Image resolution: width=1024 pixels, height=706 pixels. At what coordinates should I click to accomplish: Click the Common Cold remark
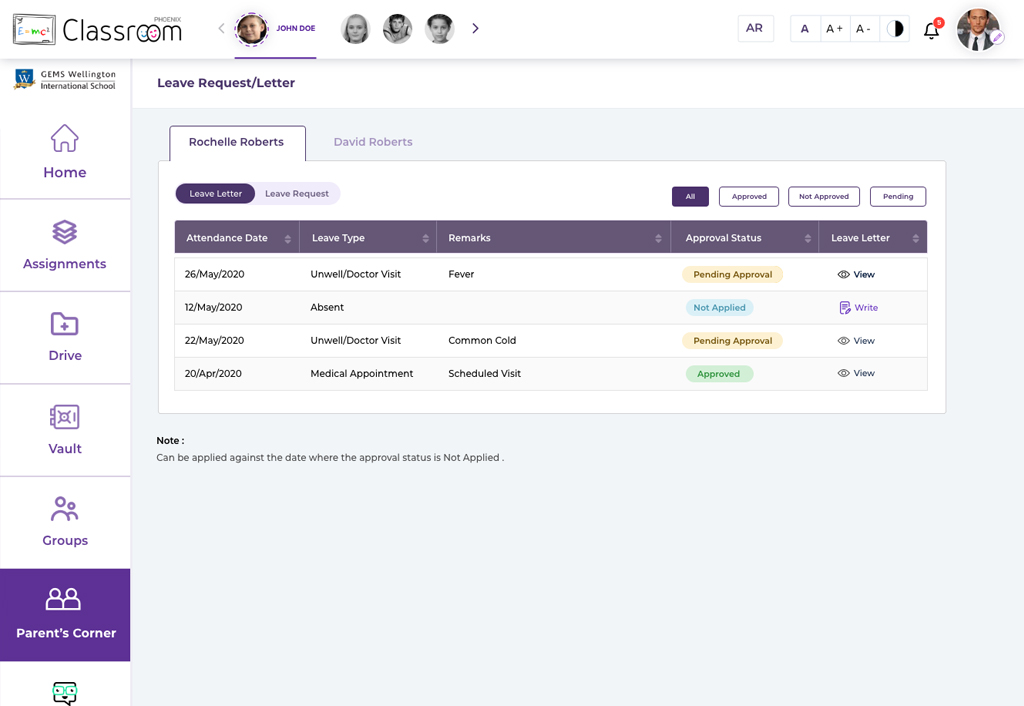482,341
